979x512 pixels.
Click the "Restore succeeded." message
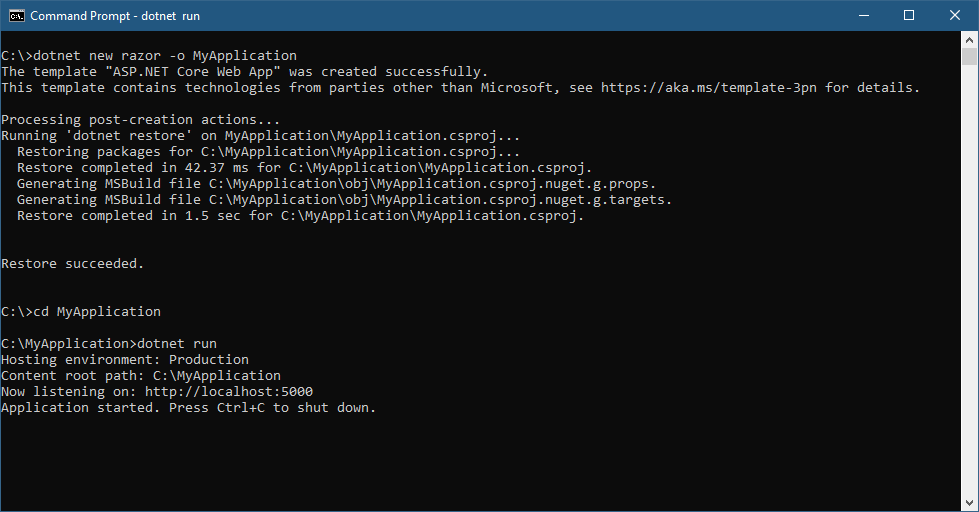[x=73, y=264]
